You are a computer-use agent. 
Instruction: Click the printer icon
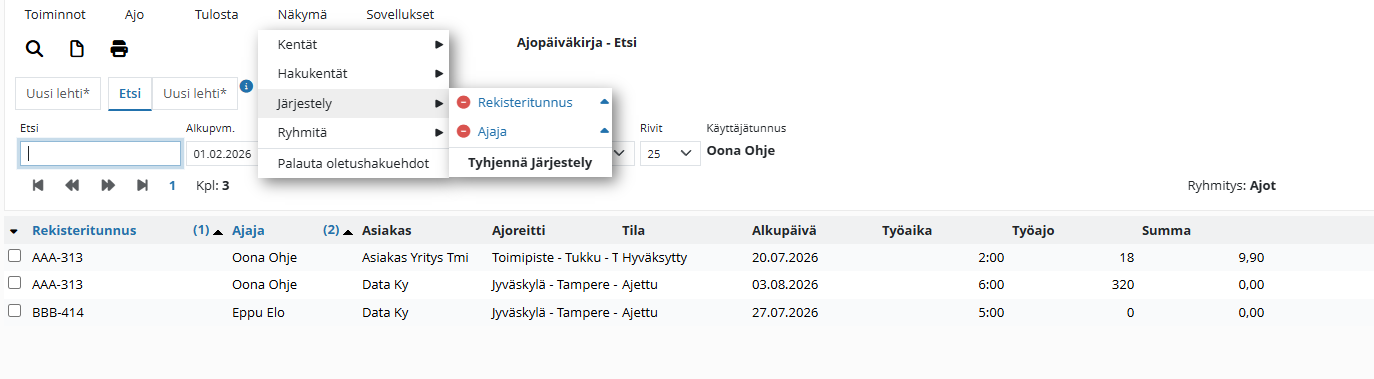point(119,49)
